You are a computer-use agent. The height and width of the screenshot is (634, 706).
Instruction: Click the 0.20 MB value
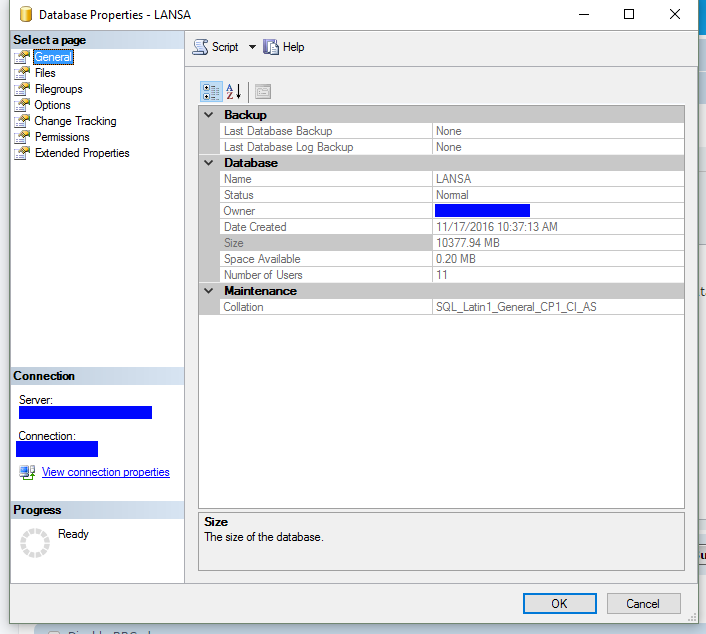pyautogui.click(x=456, y=259)
